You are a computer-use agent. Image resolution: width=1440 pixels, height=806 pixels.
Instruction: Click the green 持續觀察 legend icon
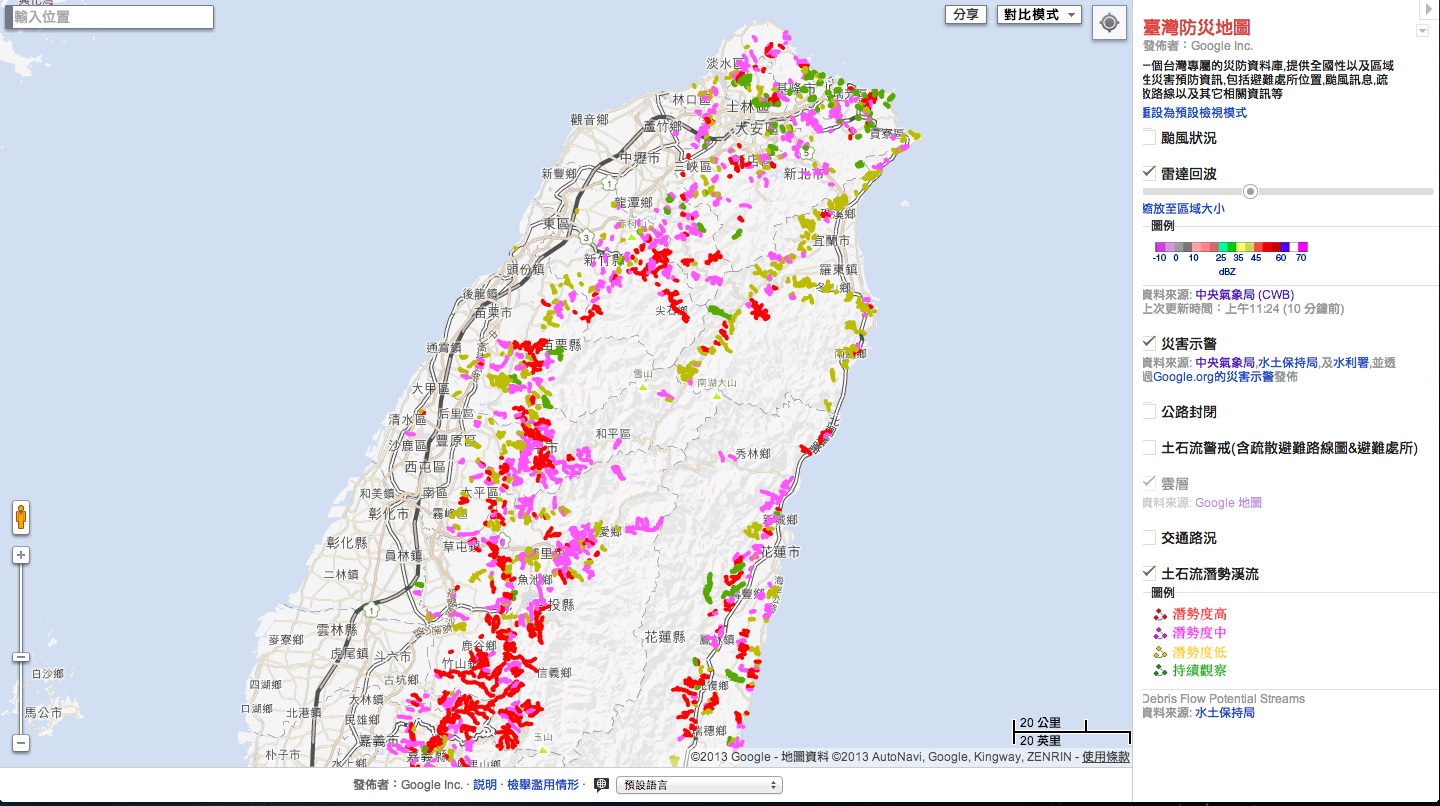[1159, 671]
